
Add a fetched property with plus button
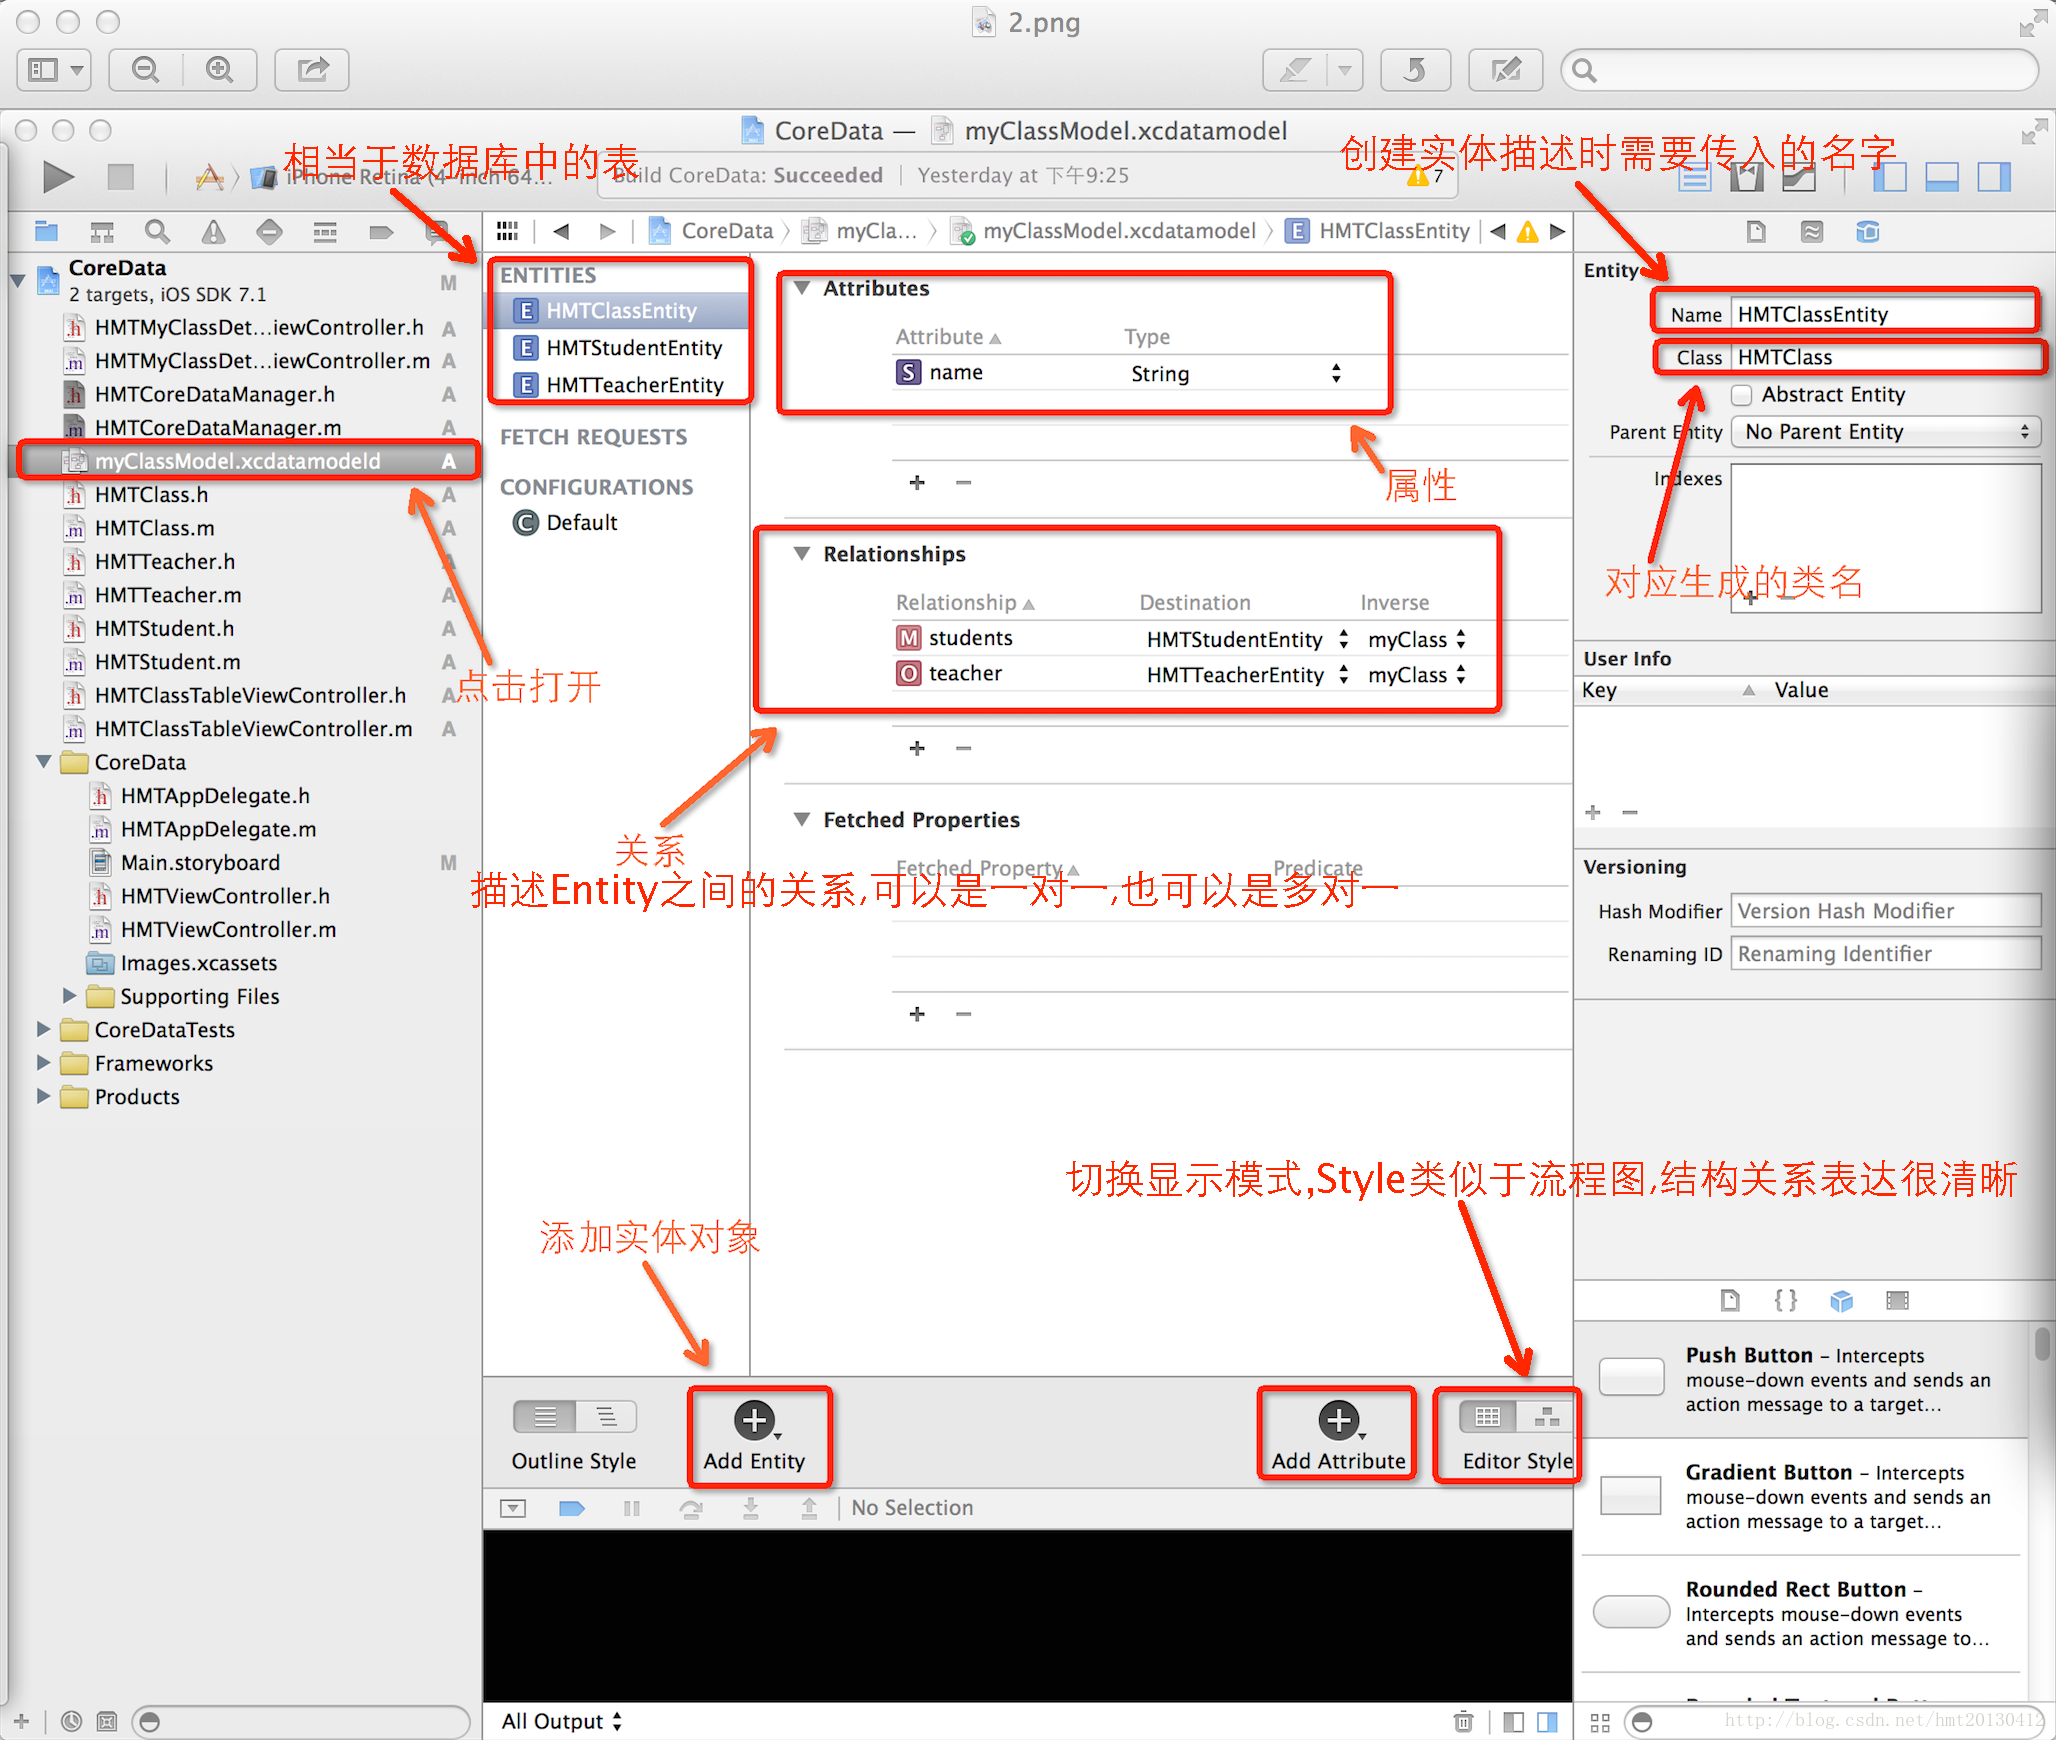(917, 1014)
